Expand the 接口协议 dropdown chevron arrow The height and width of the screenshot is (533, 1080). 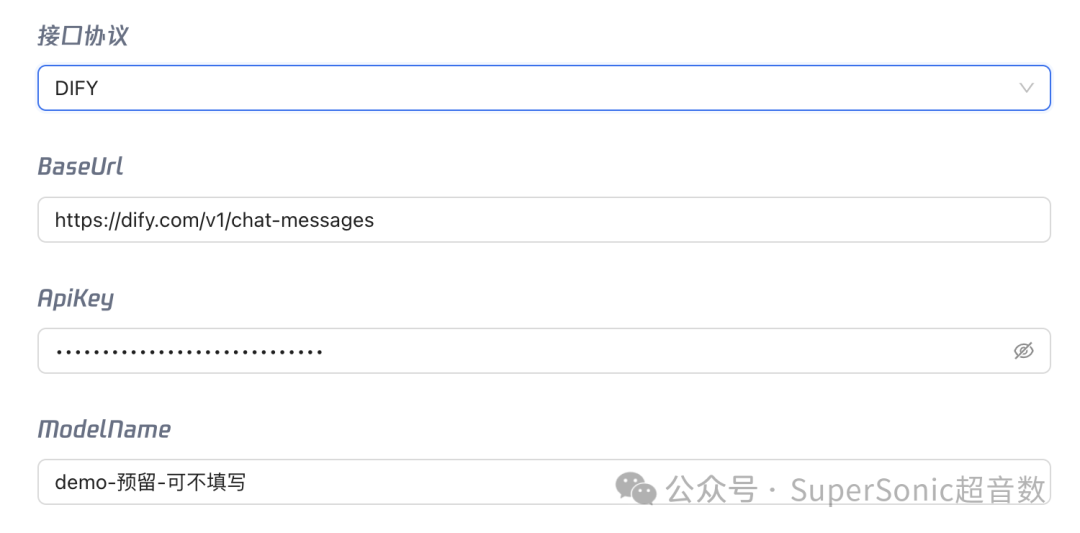[1026, 87]
